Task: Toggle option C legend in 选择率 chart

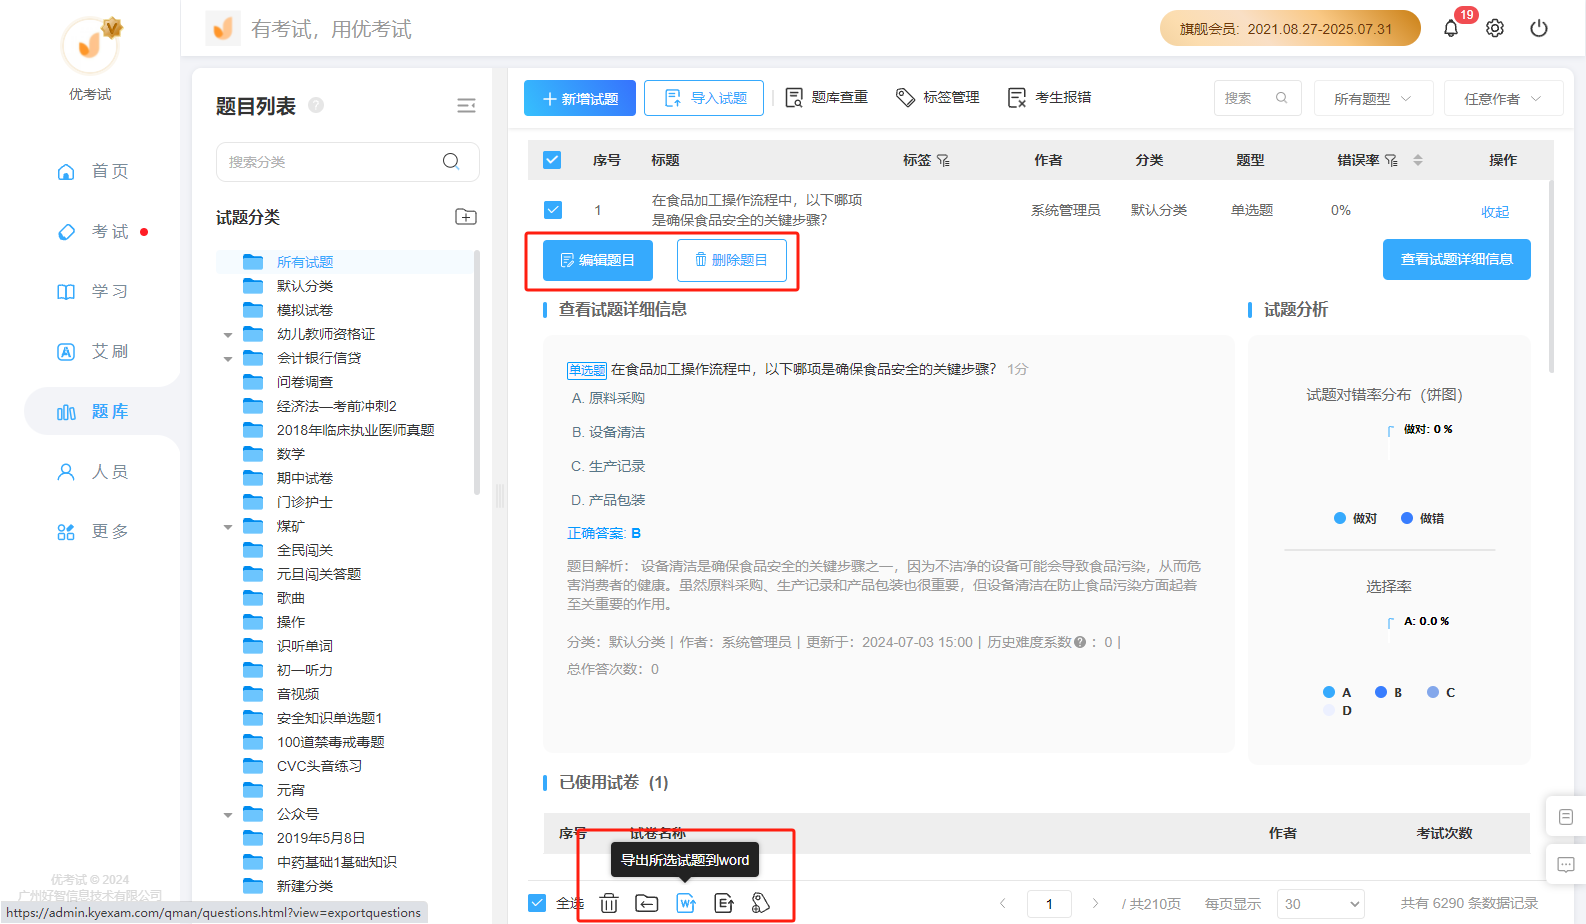Action: coord(1441,692)
